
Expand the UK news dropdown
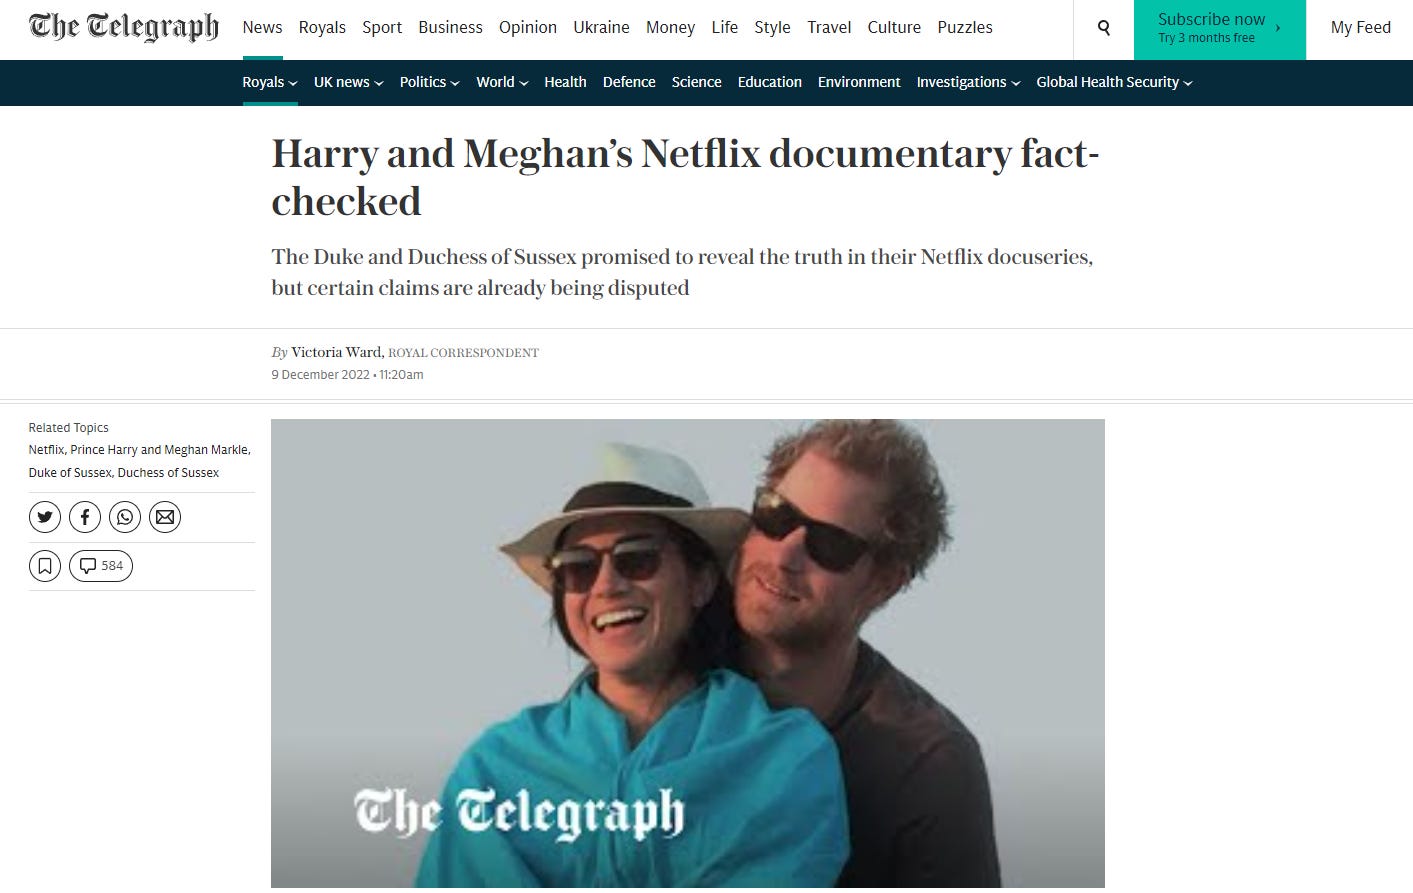pyautogui.click(x=349, y=82)
